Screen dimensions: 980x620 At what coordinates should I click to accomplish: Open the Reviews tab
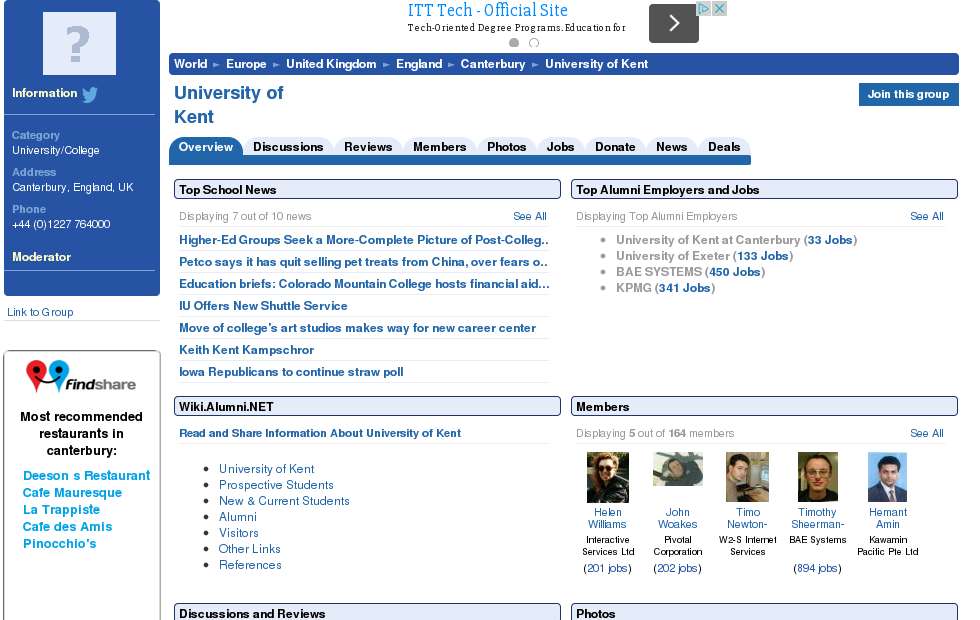point(368,147)
